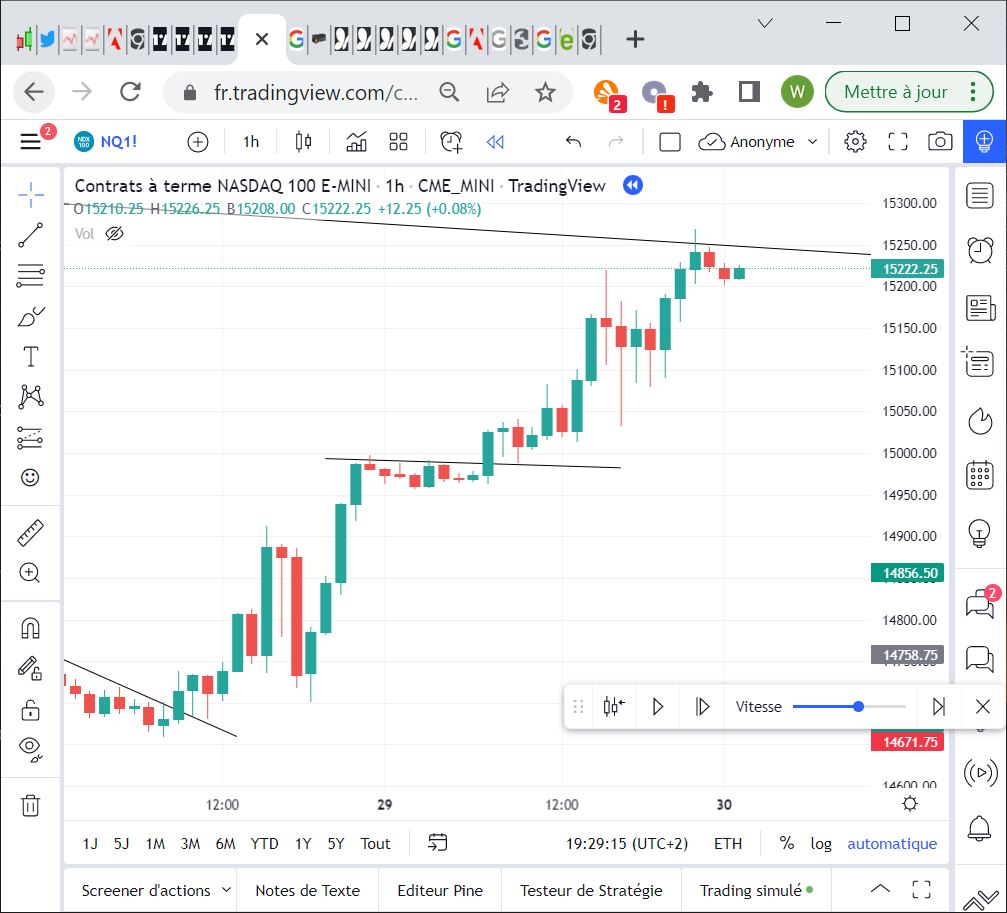This screenshot has height=913, width=1007.
Task: Open the alerts clock panel
Action: coord(980,250)
